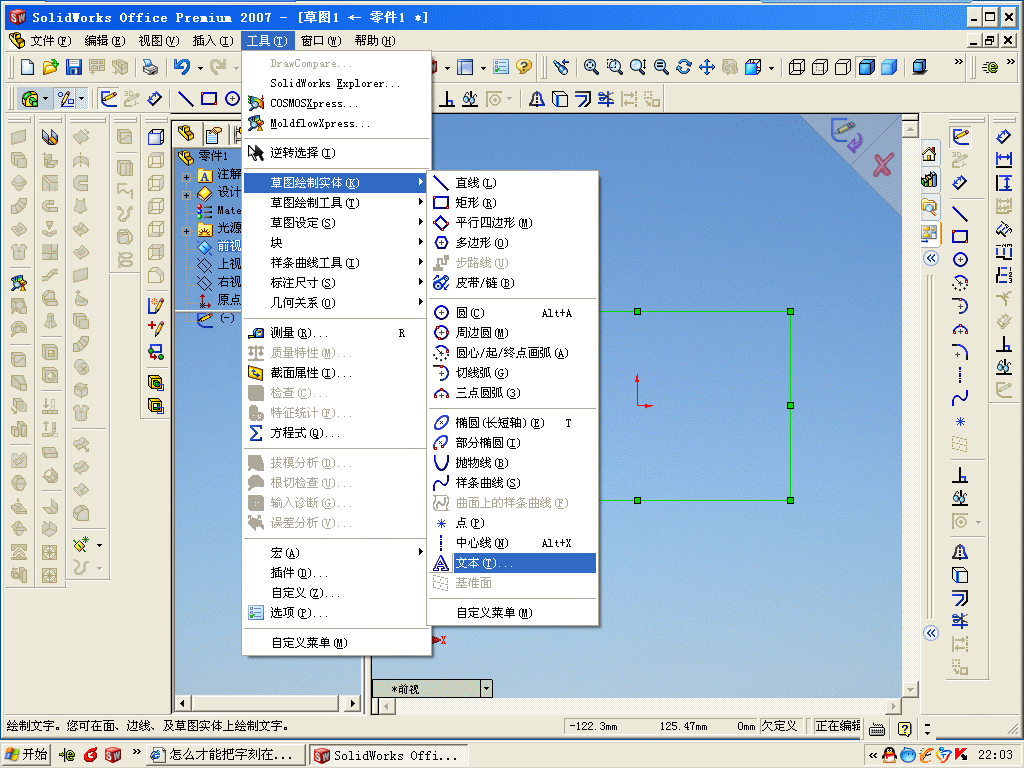Select FeatureManager design tree tab
This screenshot has width=1024, height=768.
click(186, 134)
